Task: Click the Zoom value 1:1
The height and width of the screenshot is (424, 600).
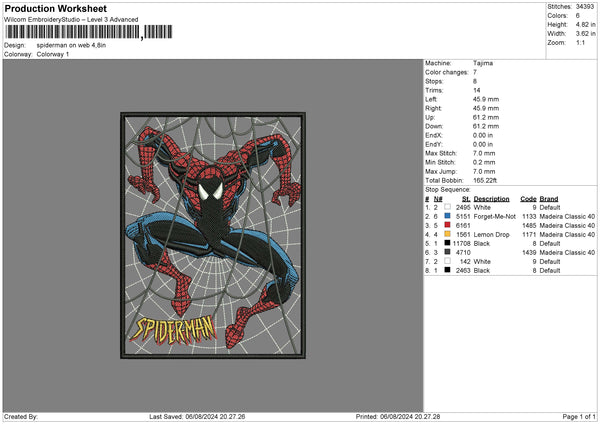Action: 580,42
